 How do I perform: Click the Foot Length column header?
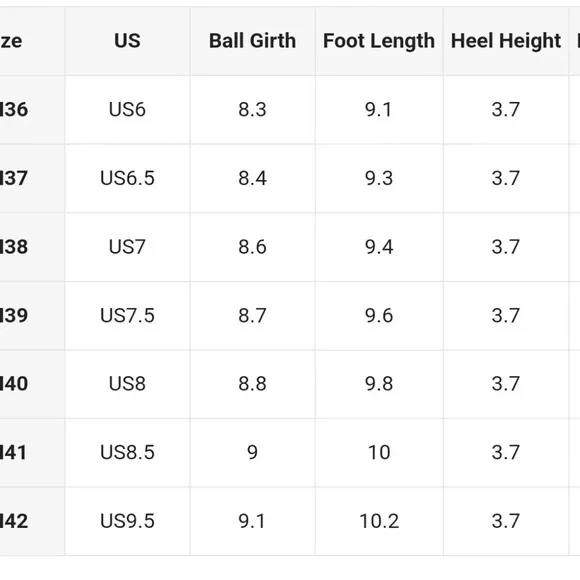click(379, 41)
